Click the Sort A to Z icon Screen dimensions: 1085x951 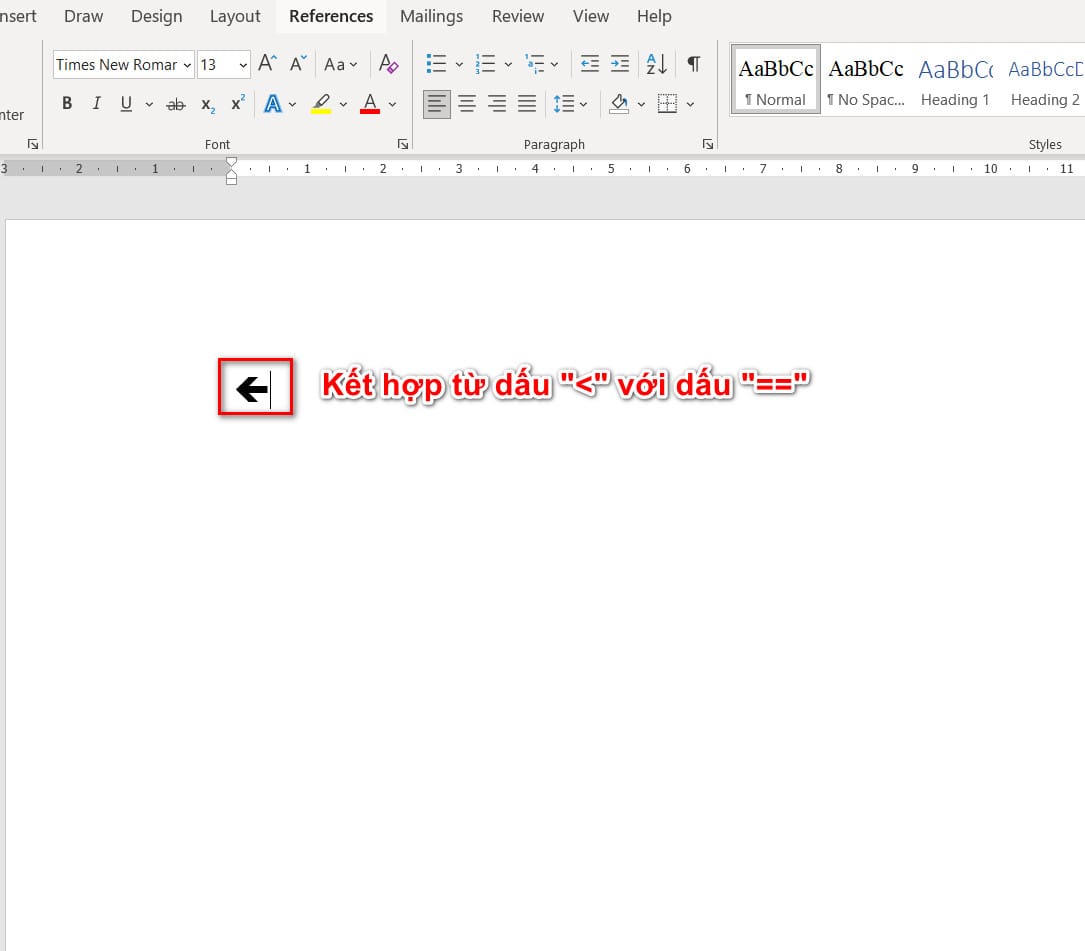pos(656,65)
